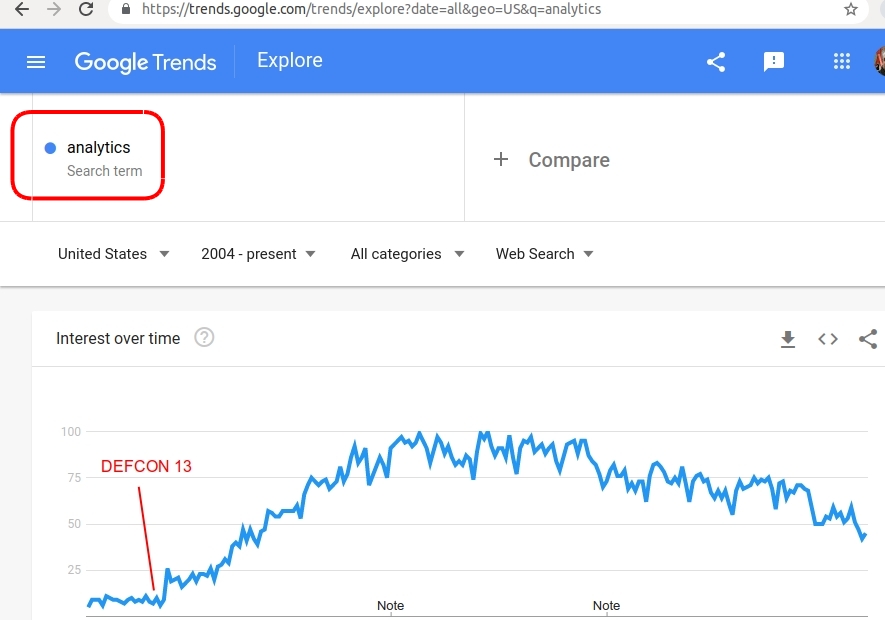Click the Search term subtitle text

[104, 171]
